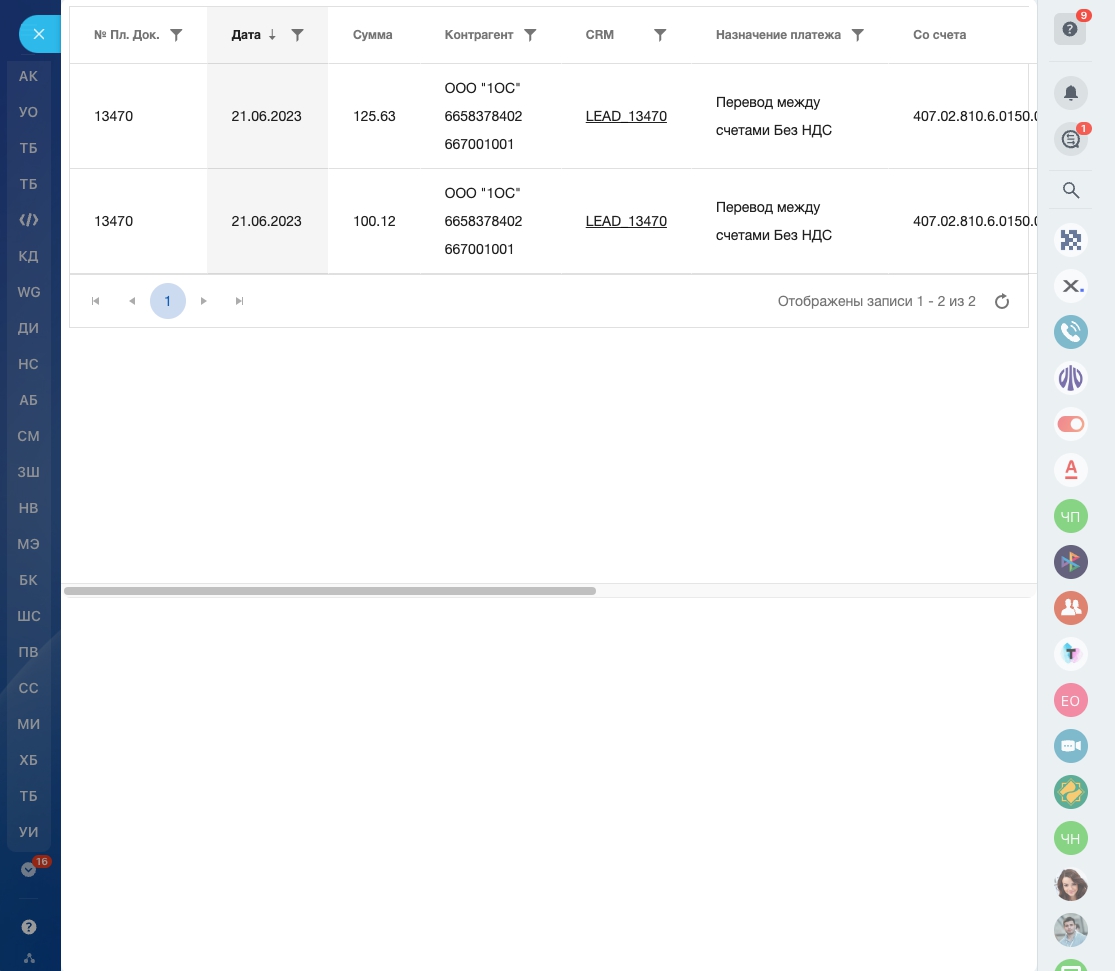Open the УИ sidebar item
The height and width of the screenshot is (971, 1115).
tap(28, 832)
